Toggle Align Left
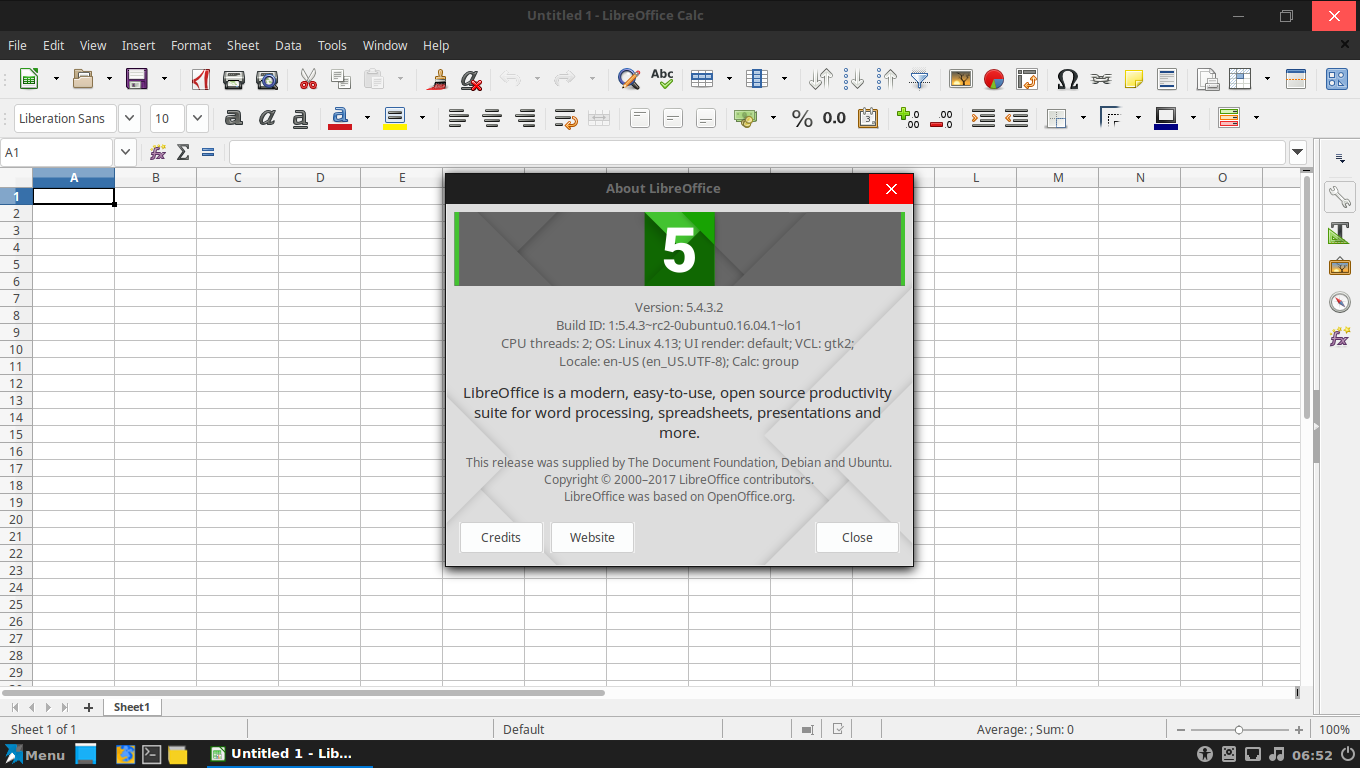The height and width of the screenshot is (768, 1360). (458, 118)
